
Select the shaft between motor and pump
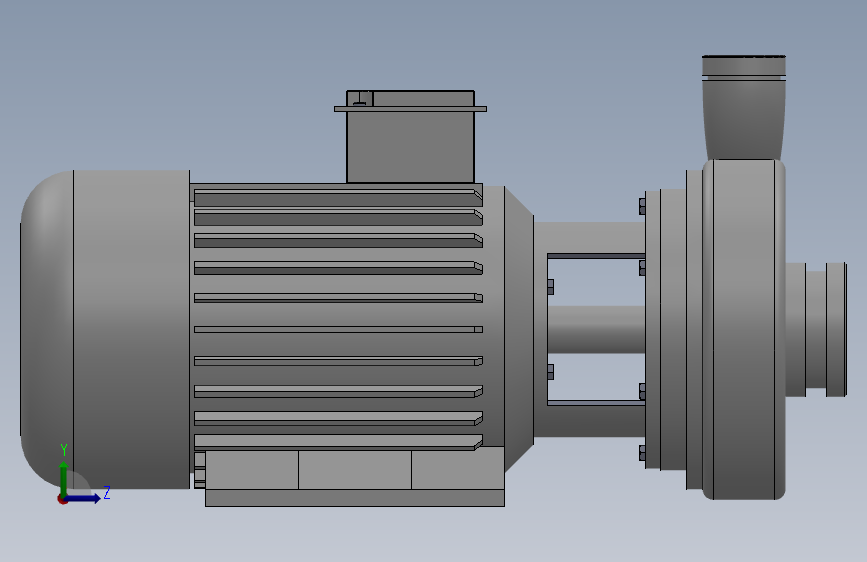point(596,330)
